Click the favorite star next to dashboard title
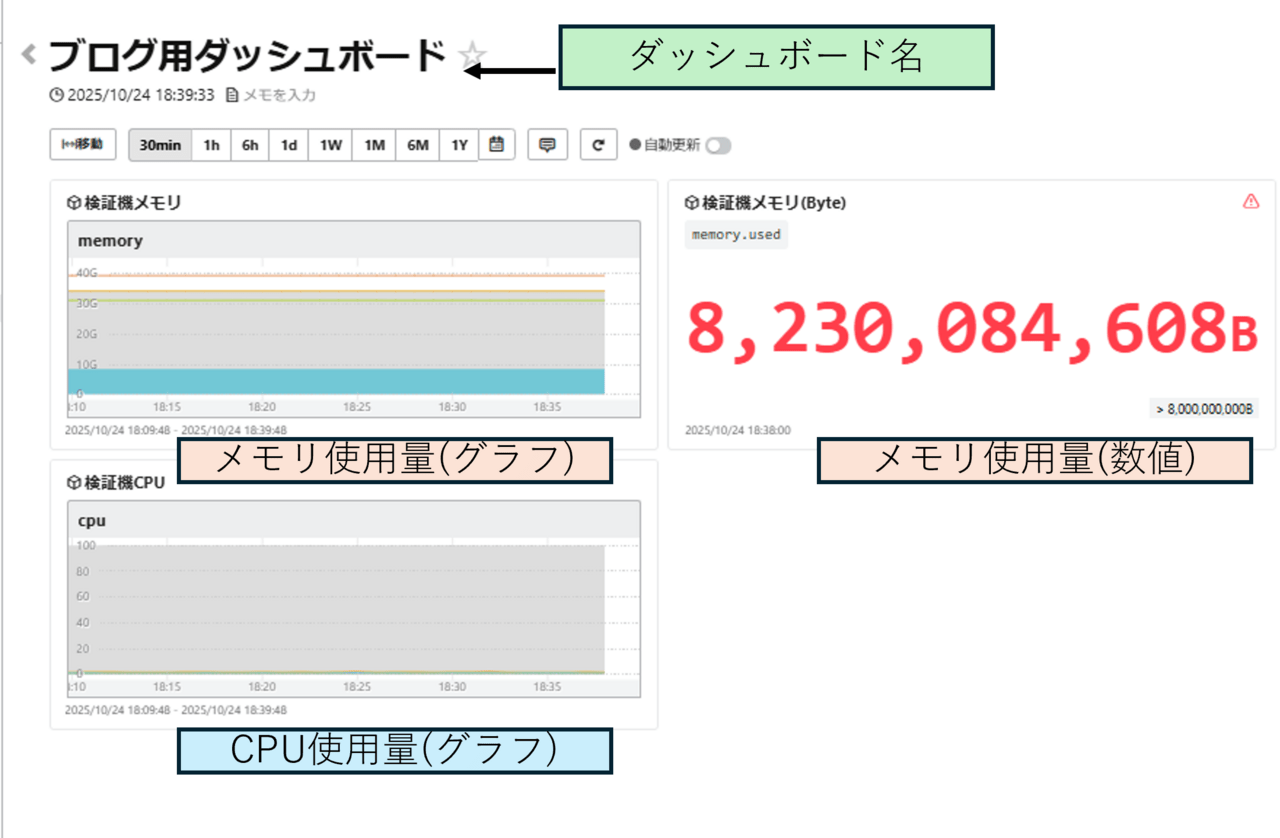Image resolution: width=1280 pixels, height=838 pixels. pos(472,56)
